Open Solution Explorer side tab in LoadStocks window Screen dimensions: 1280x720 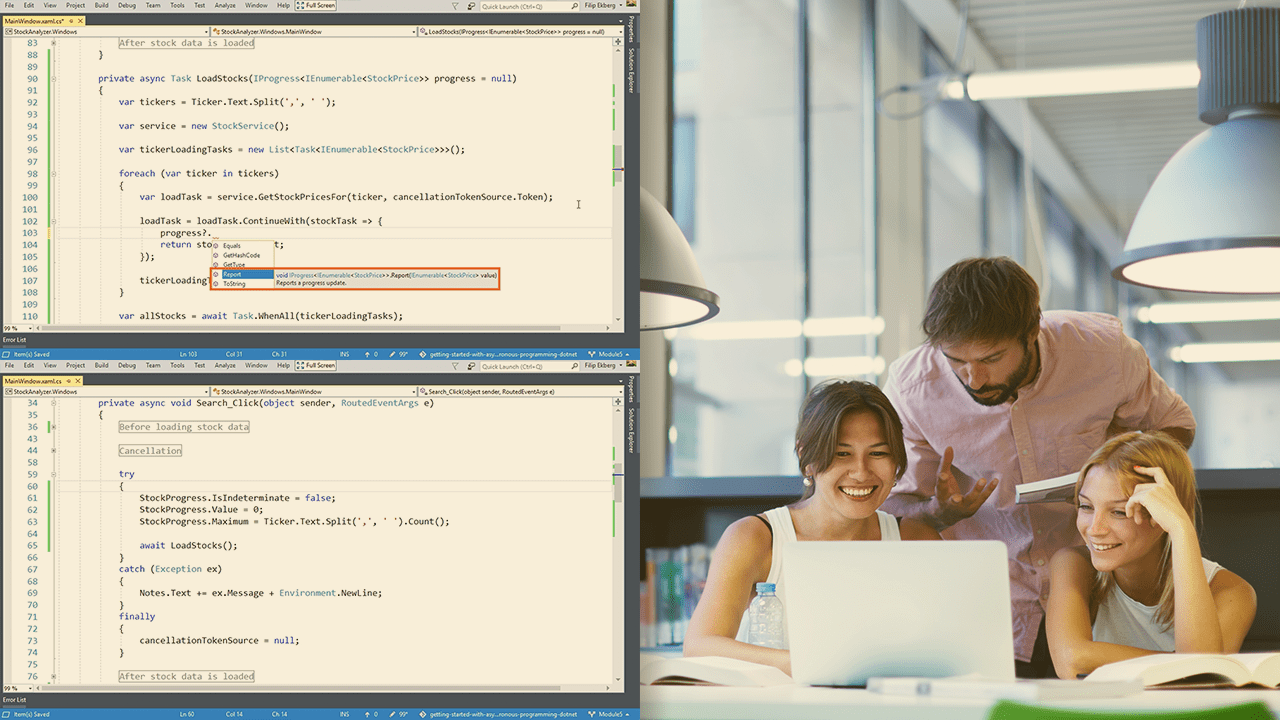coord(631,70)
